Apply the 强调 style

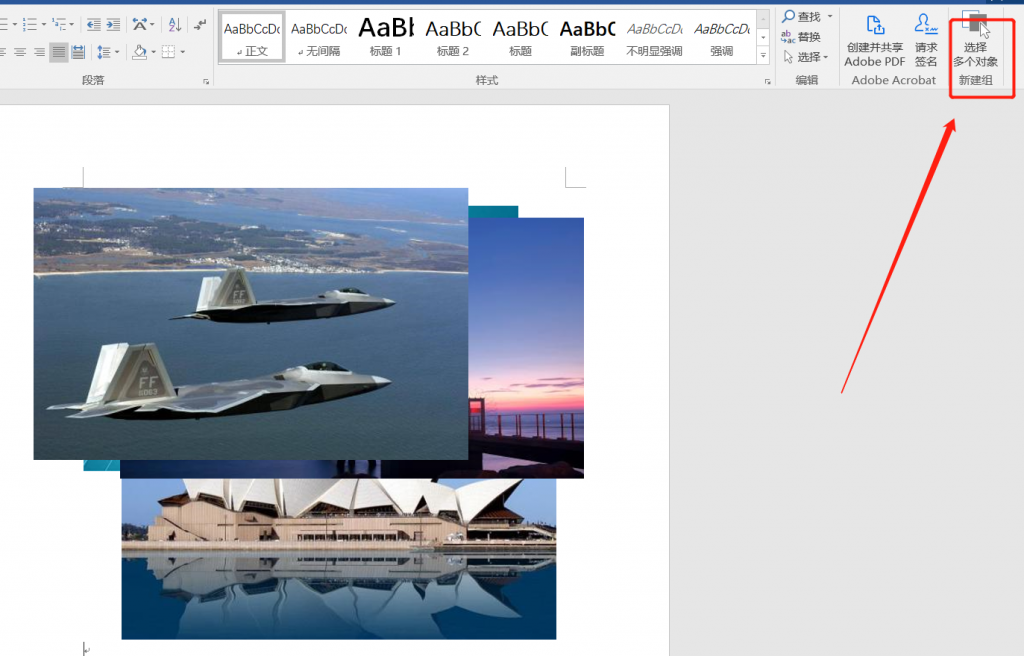click(722, 37)
